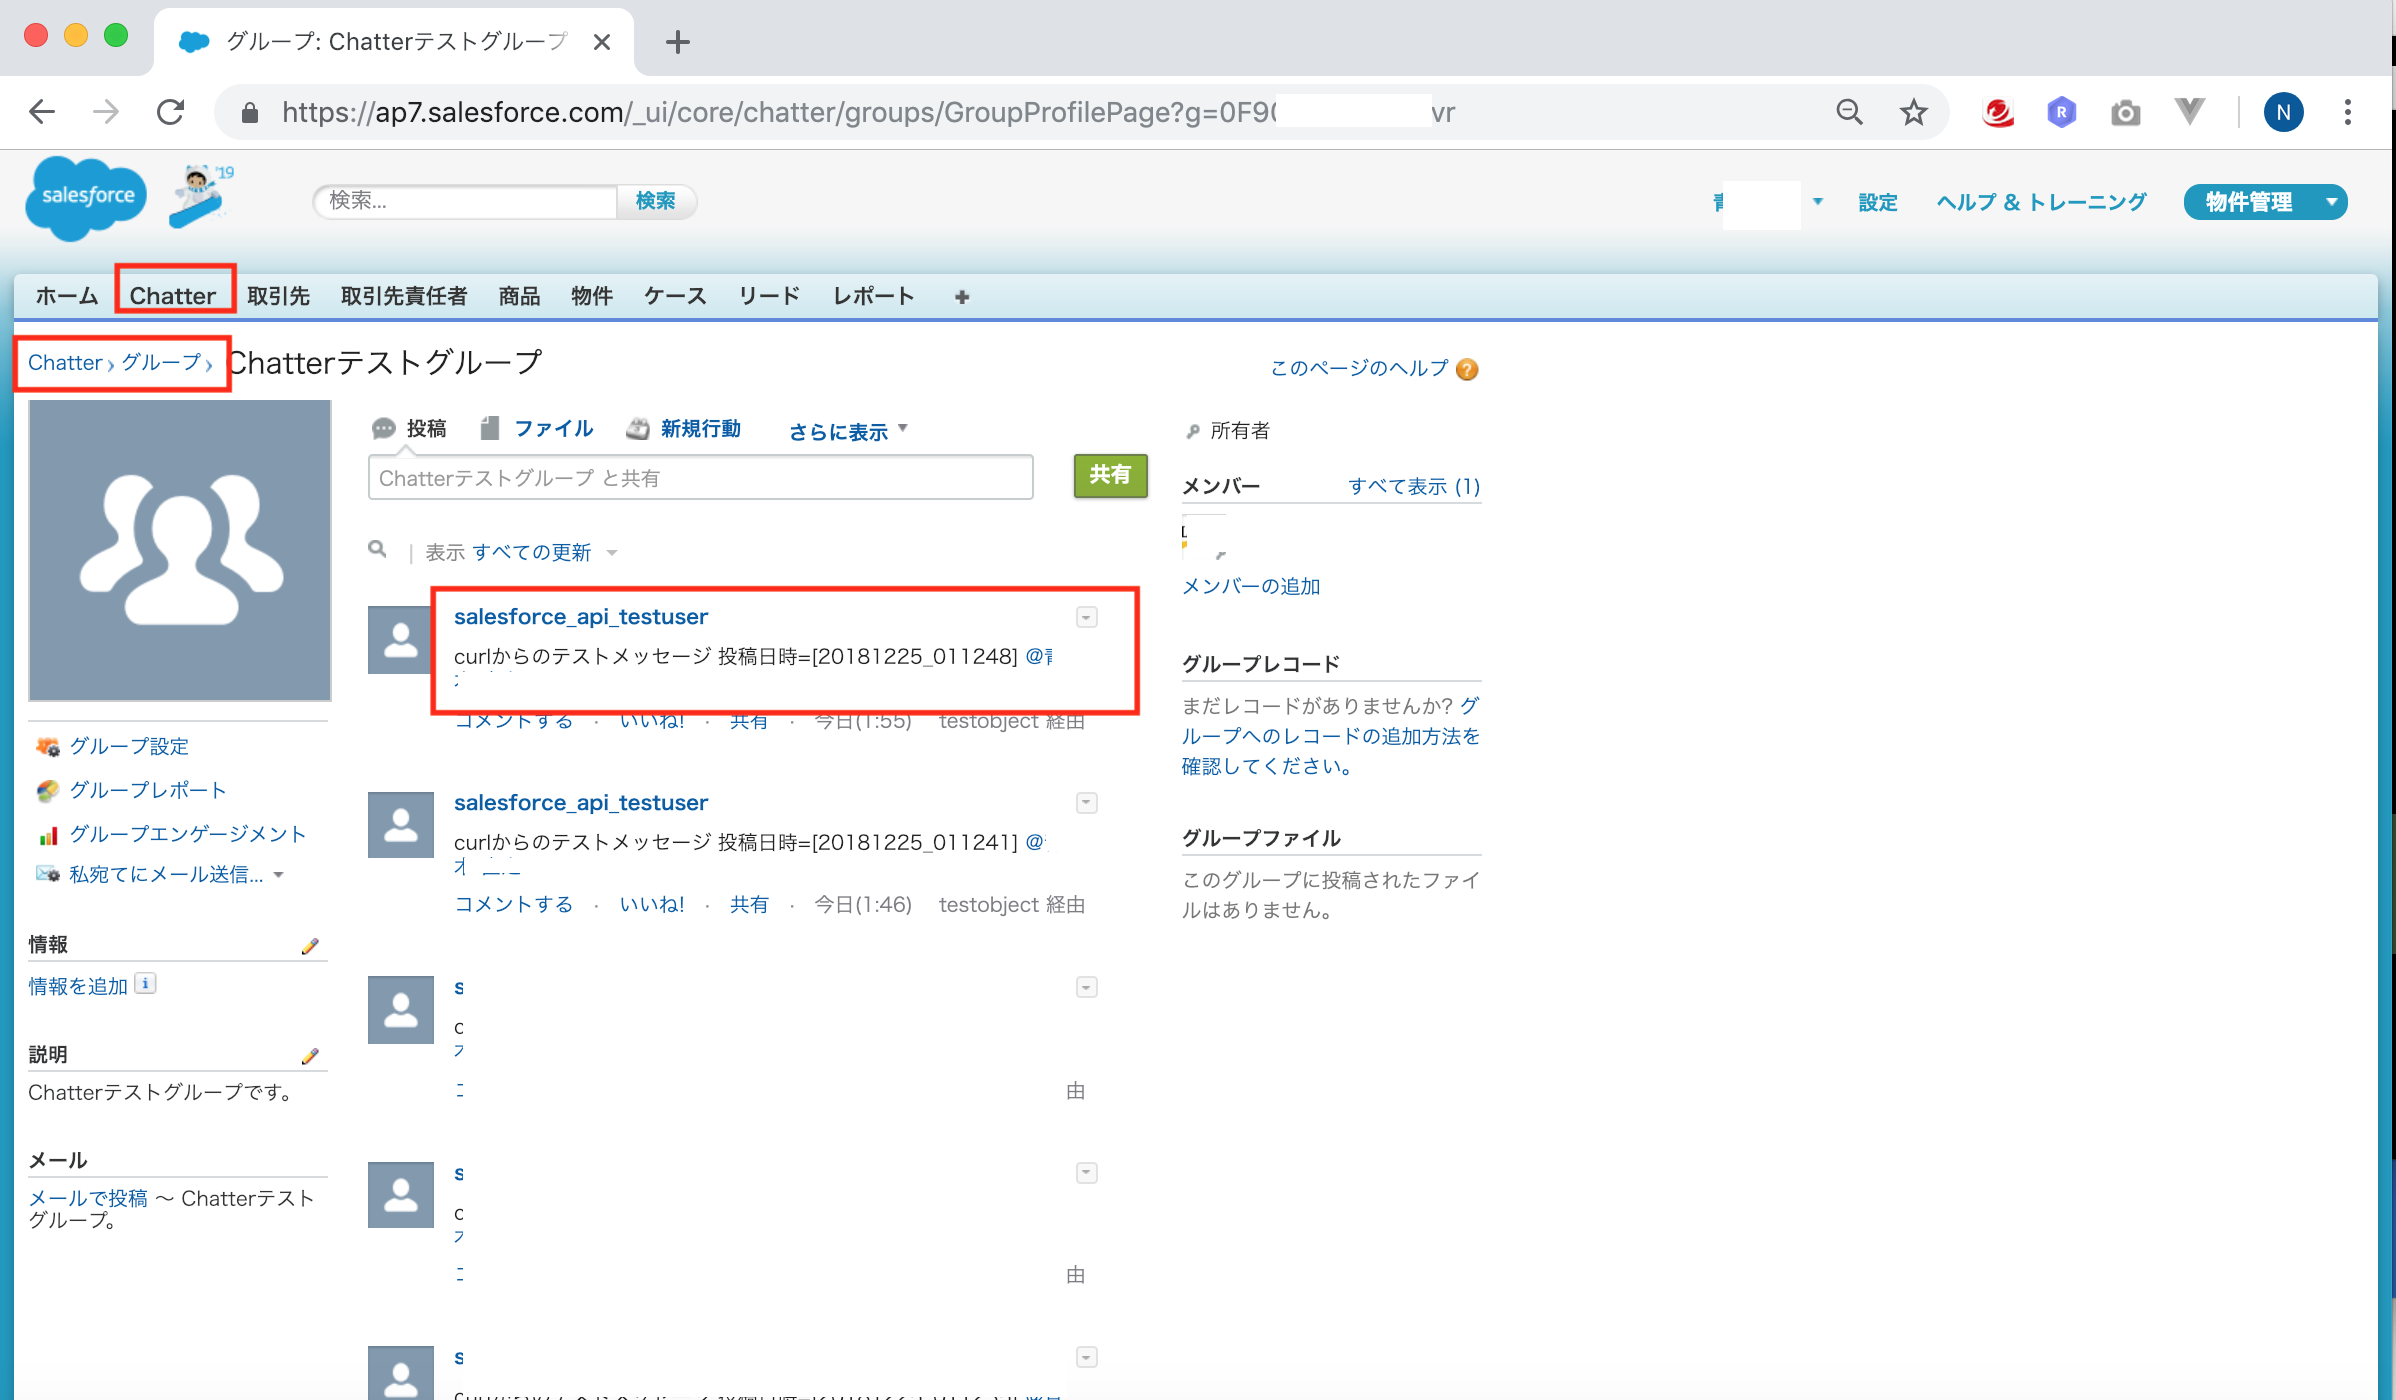Click the camera extension icon
The image size is (2396, 1400).
2125,113
